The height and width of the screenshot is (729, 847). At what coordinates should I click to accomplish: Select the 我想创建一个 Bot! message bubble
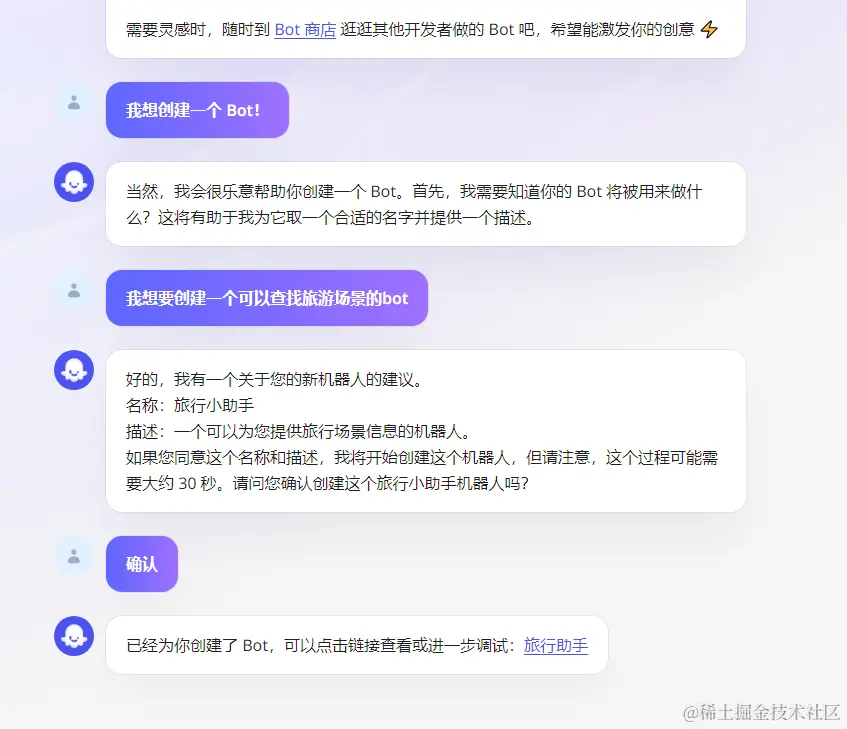(x=197, y=110)
